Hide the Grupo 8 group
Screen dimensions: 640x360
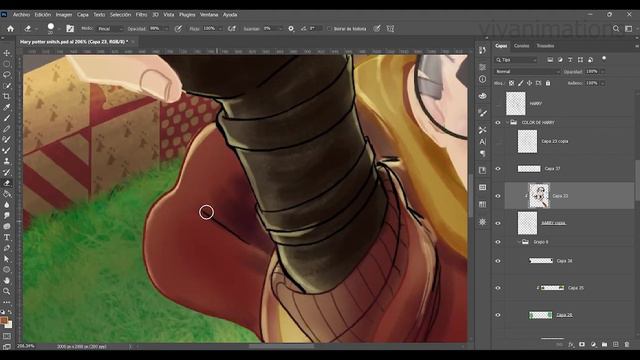(x=498, y=242)
